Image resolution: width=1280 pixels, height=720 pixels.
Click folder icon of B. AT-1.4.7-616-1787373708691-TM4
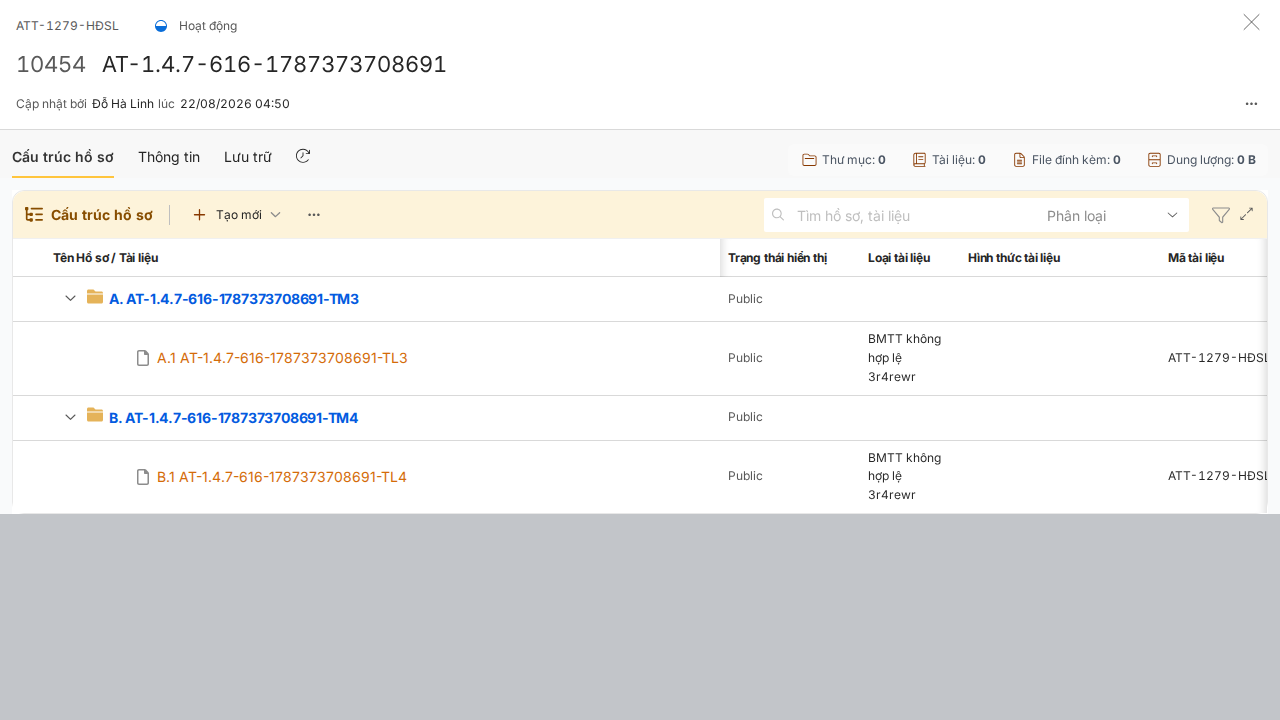coord(95,416)
